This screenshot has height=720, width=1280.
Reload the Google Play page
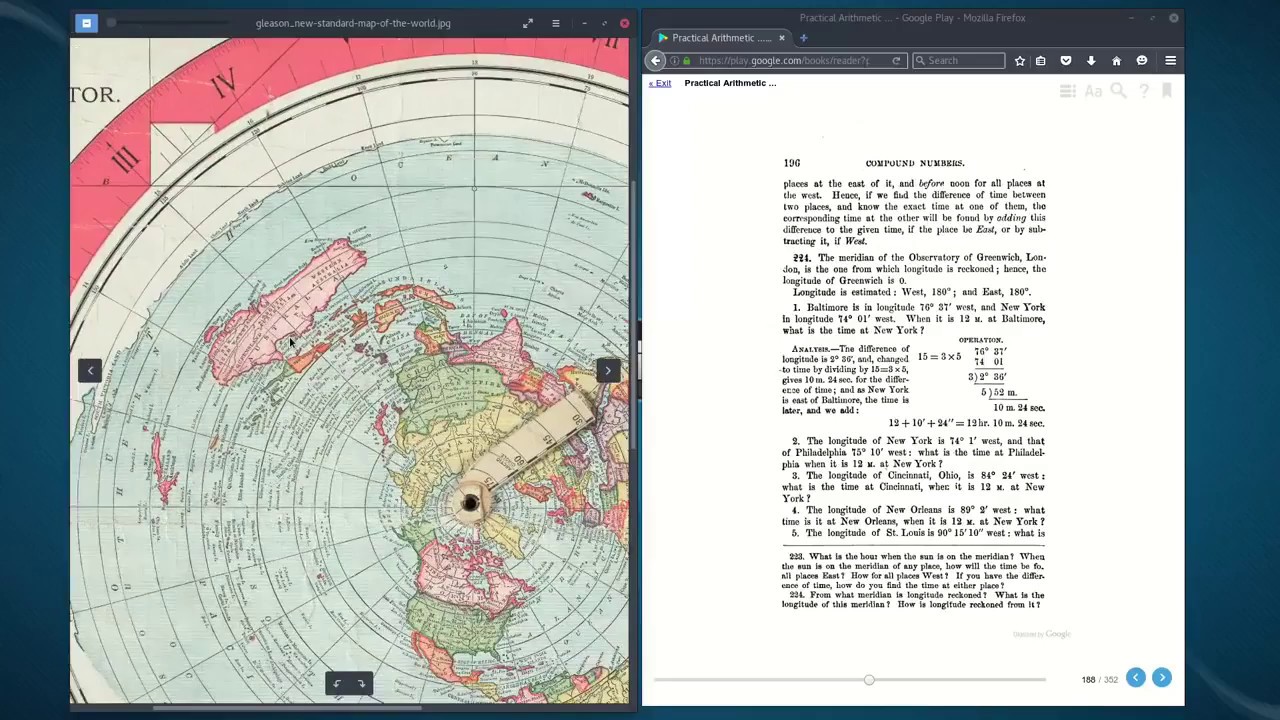(x=896, y=61)
